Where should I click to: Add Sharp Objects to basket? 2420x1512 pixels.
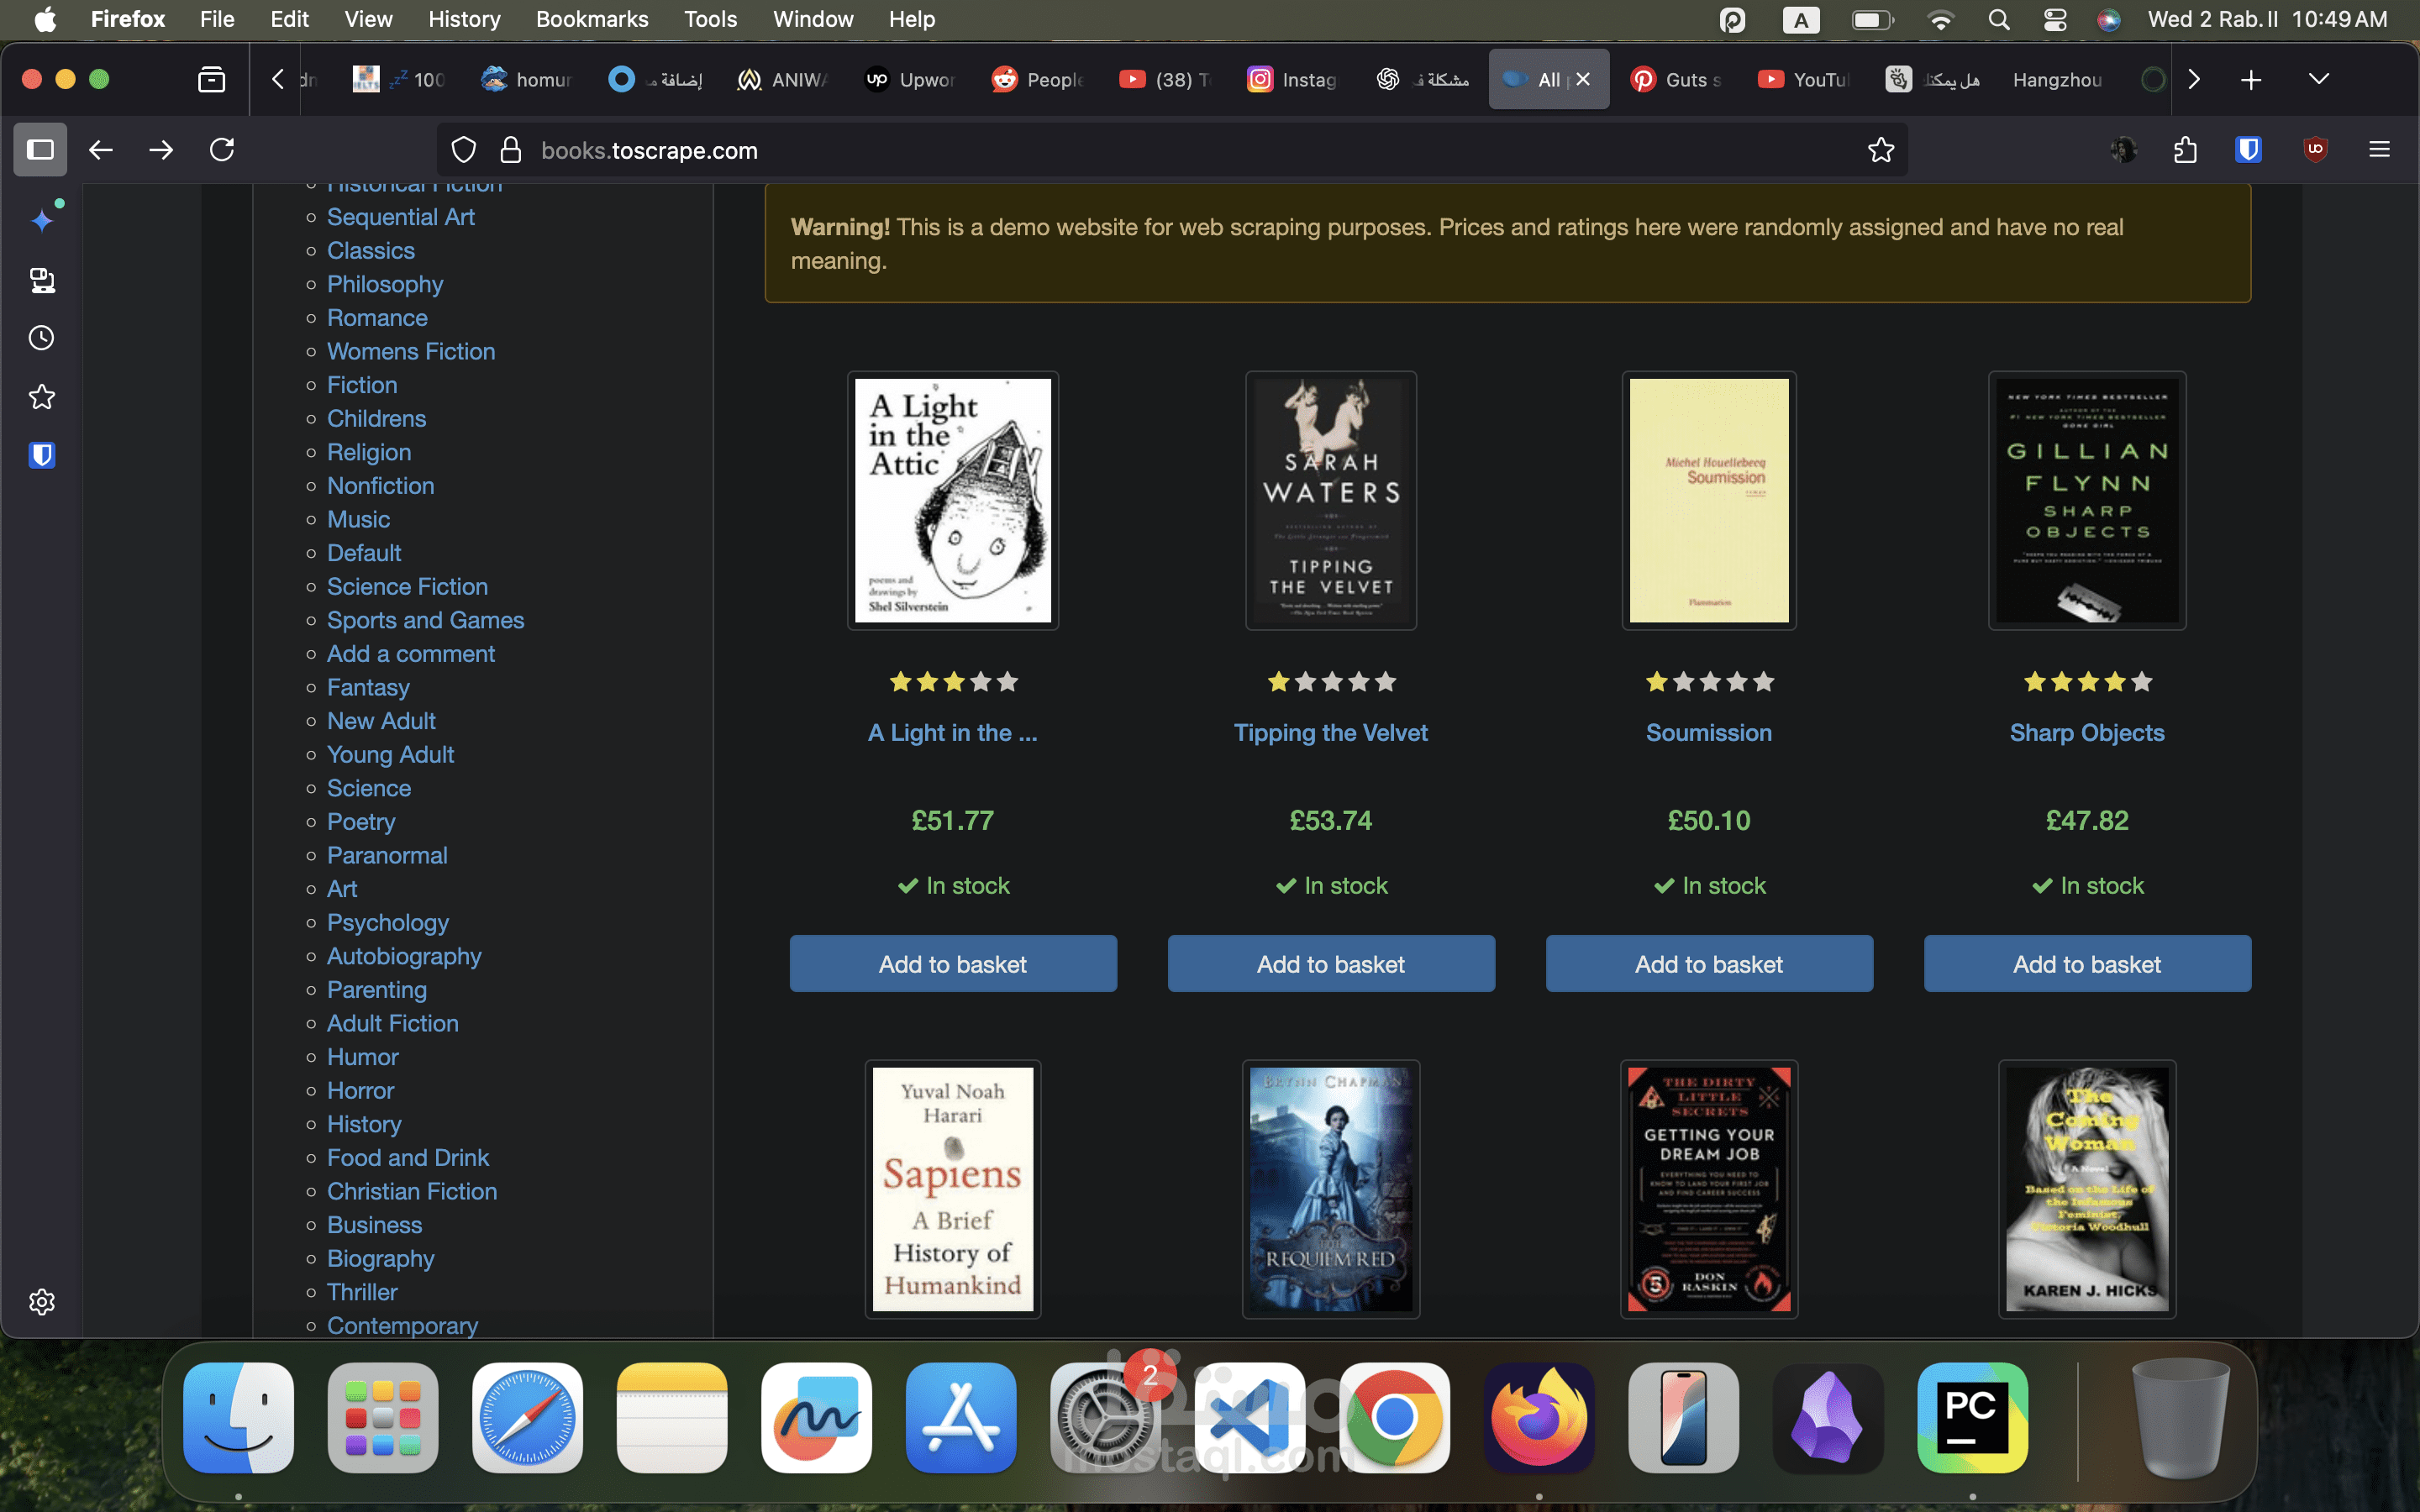pos(2086,964)
